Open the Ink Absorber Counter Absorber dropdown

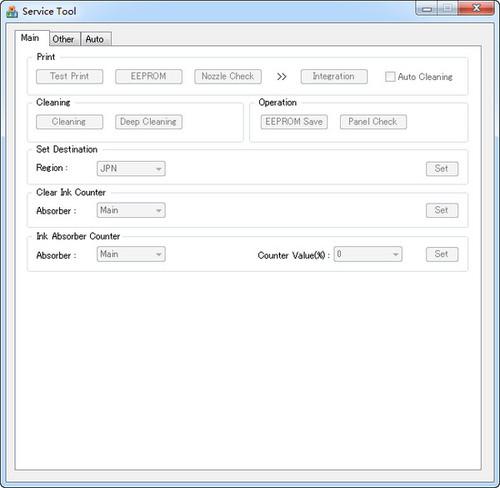pos(131,254)
